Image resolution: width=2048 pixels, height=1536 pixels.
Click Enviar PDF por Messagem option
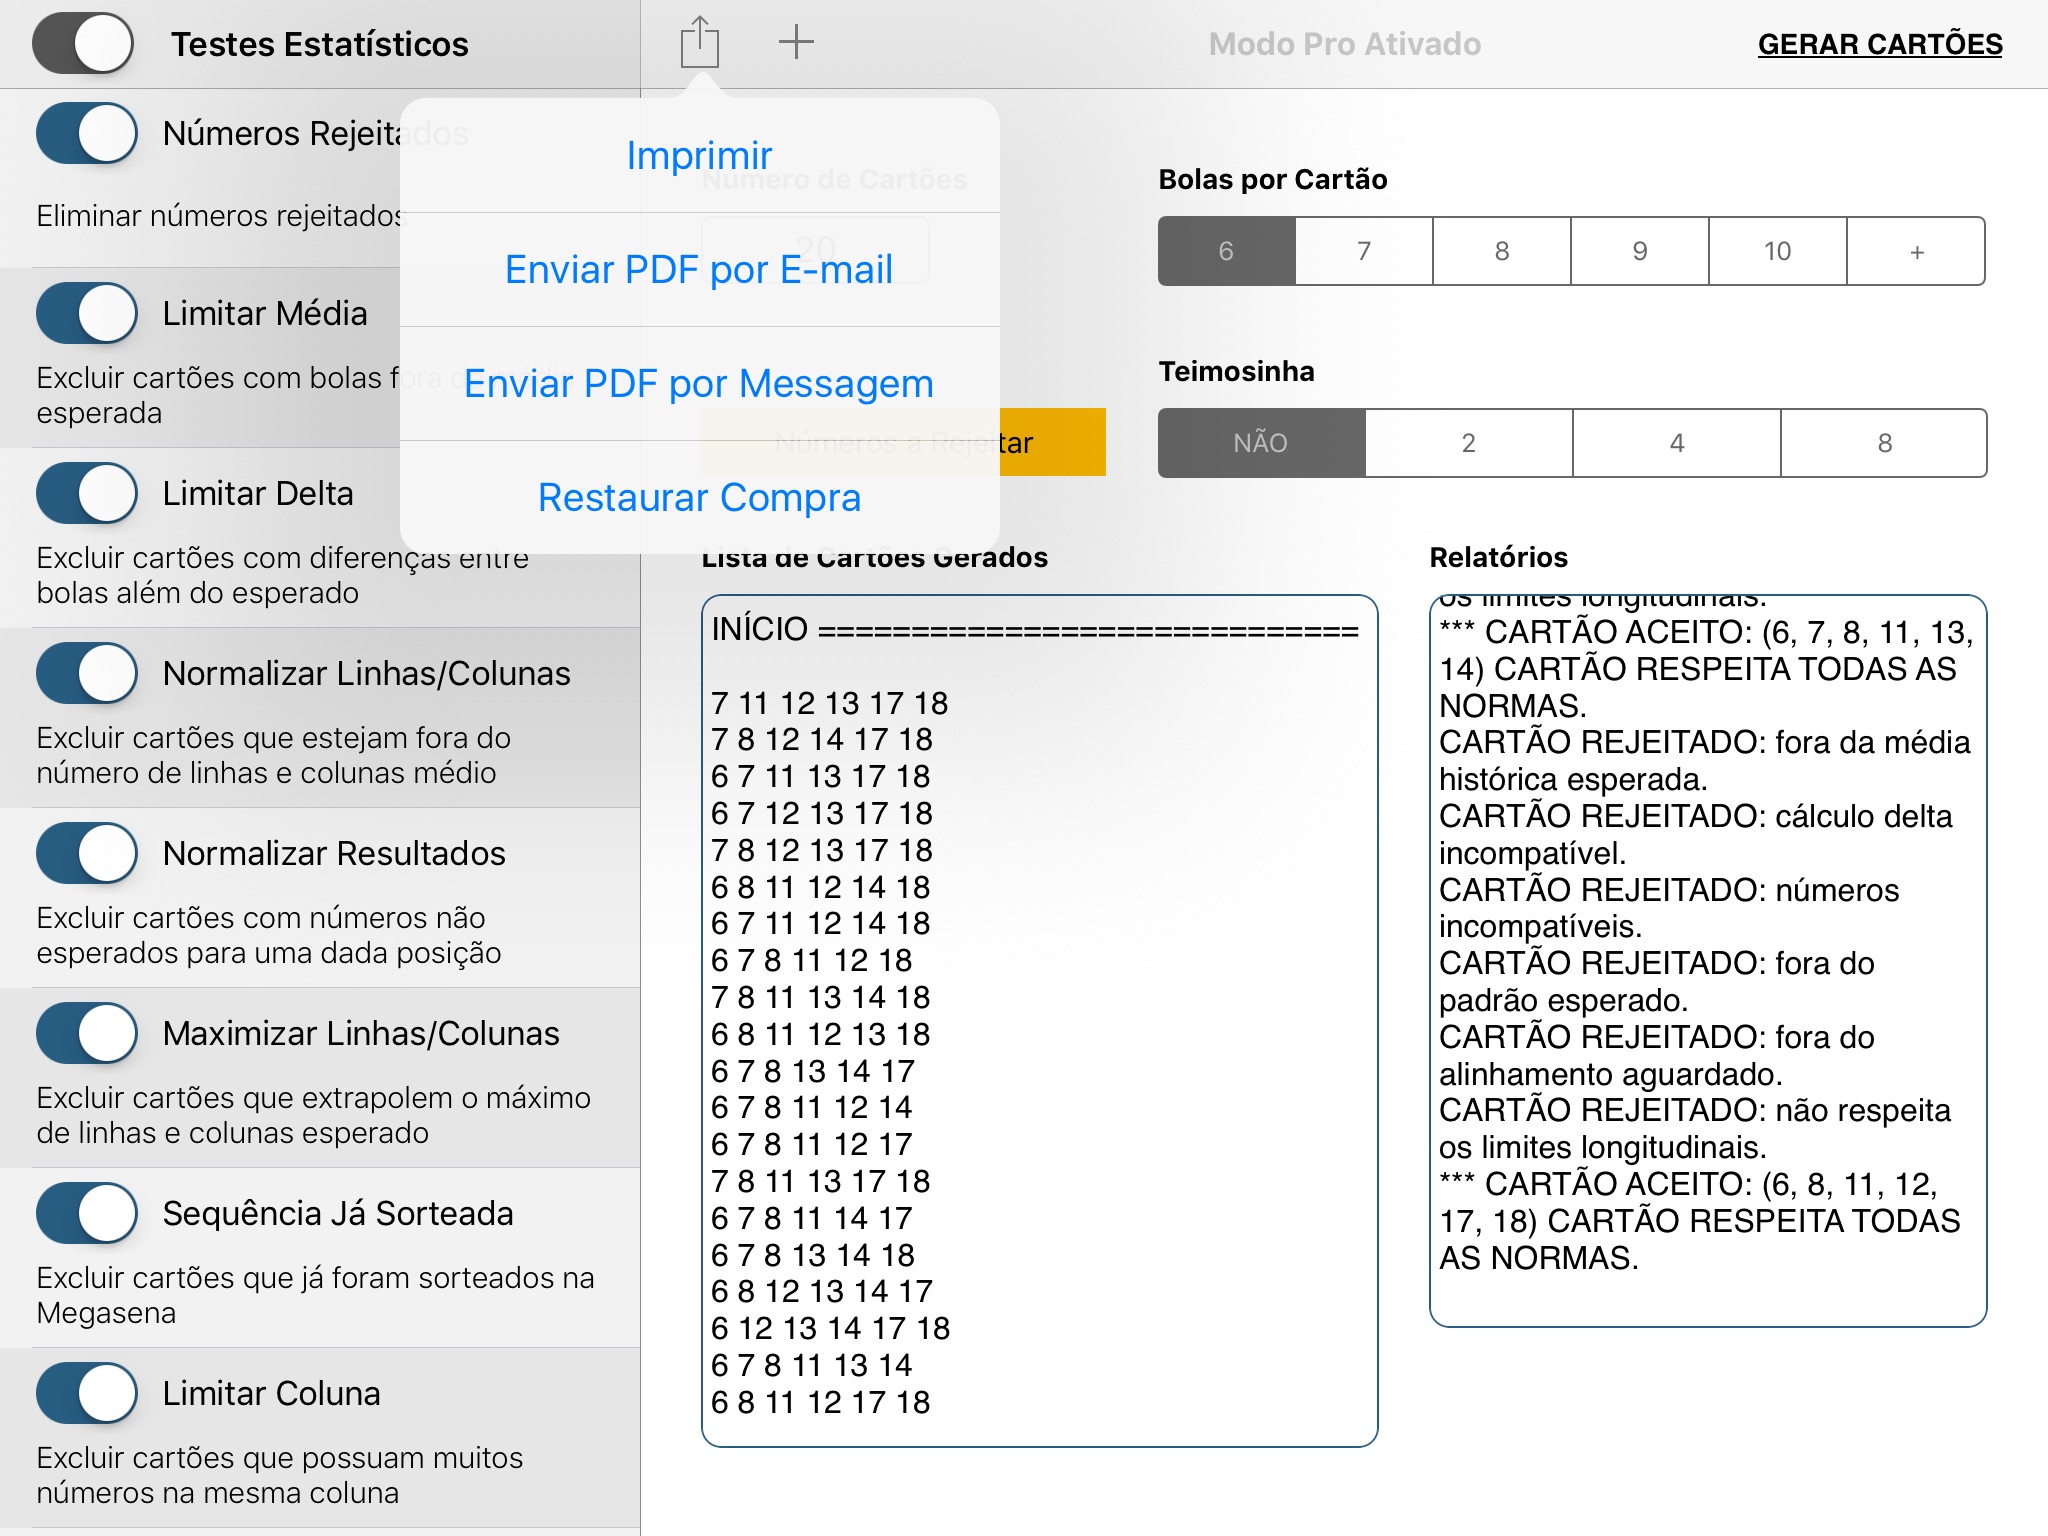pyautogui.click(x=698, y=382)
